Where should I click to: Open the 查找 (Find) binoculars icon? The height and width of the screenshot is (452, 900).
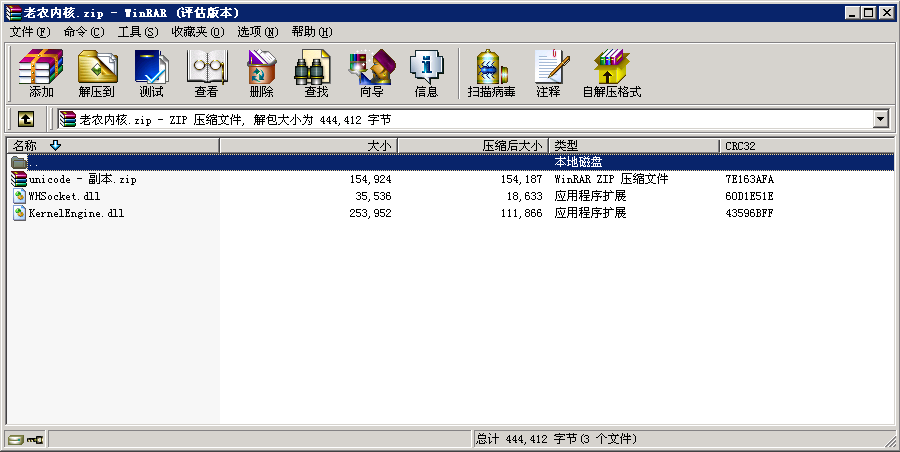[x=316, y=73]
